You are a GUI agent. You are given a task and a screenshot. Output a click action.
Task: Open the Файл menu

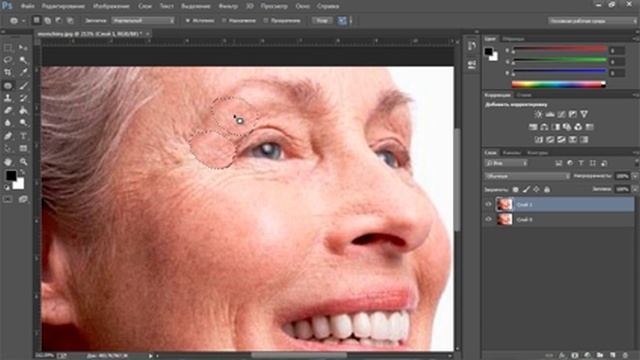(x=27, y=6)
